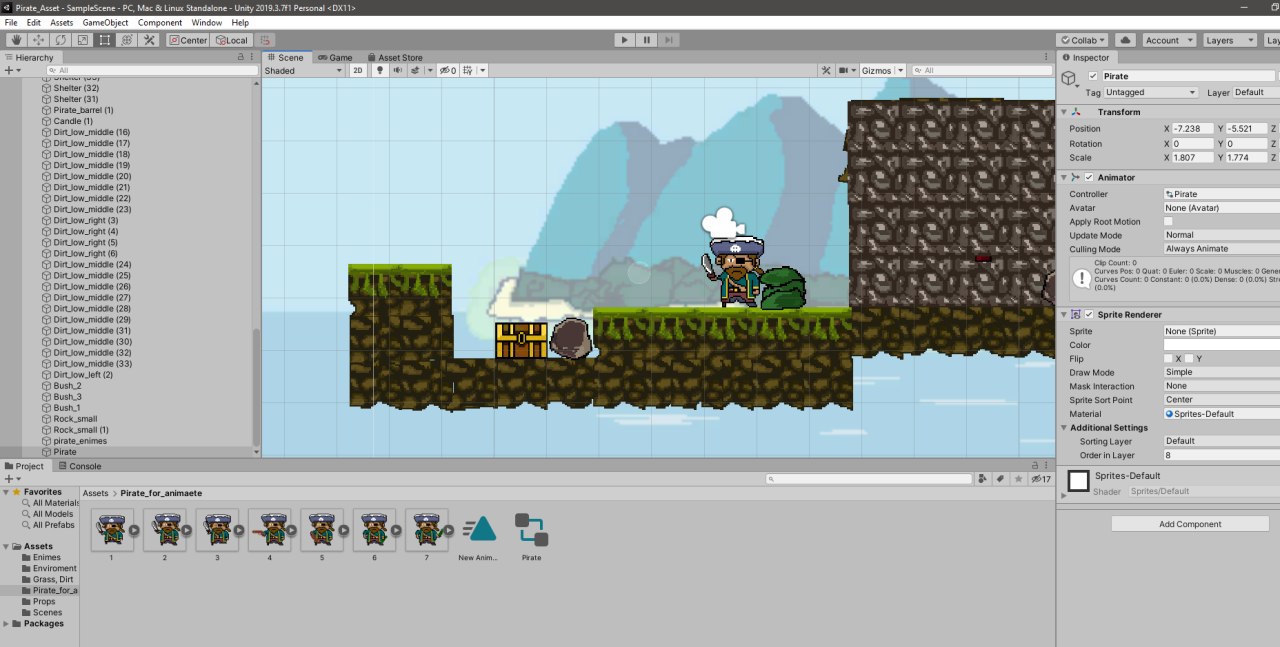Toggle hidden packages count icon
The image size is (1280, 647).
[1041, 479]
